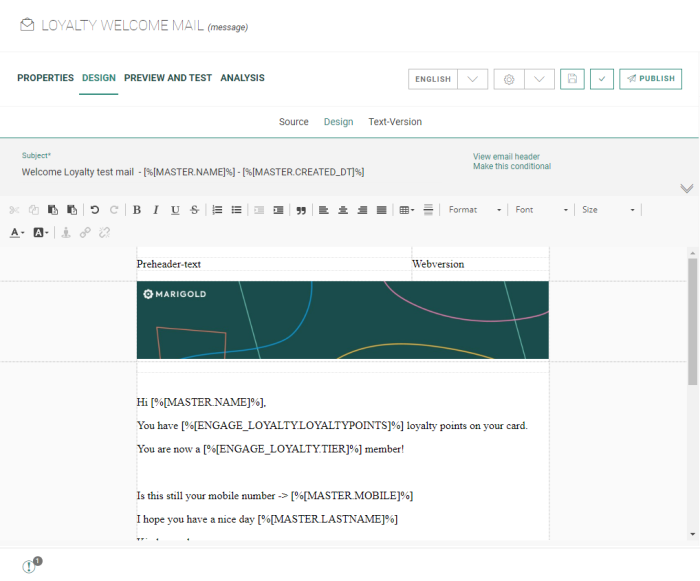Switch to the Preview and Test tab
The height and width of the screenshot is (581, 700).
[168, 78]
